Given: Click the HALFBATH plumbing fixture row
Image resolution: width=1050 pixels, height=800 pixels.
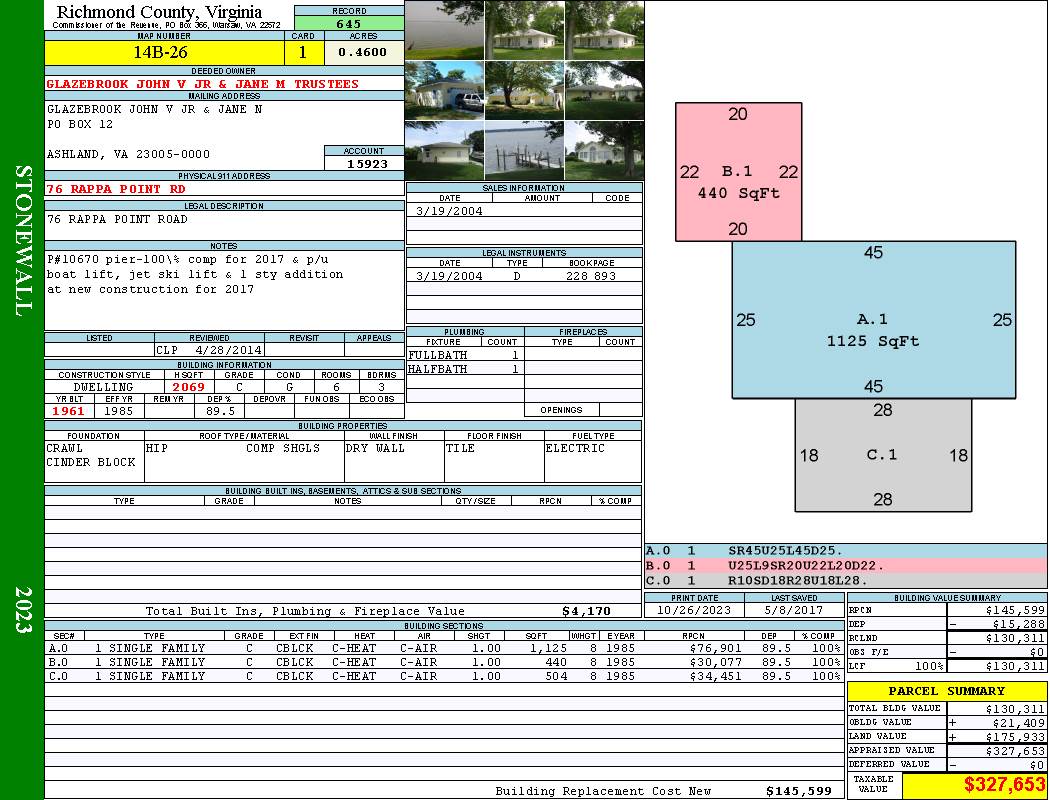Looking at the screenshot, I should click(x=465, y=369).
